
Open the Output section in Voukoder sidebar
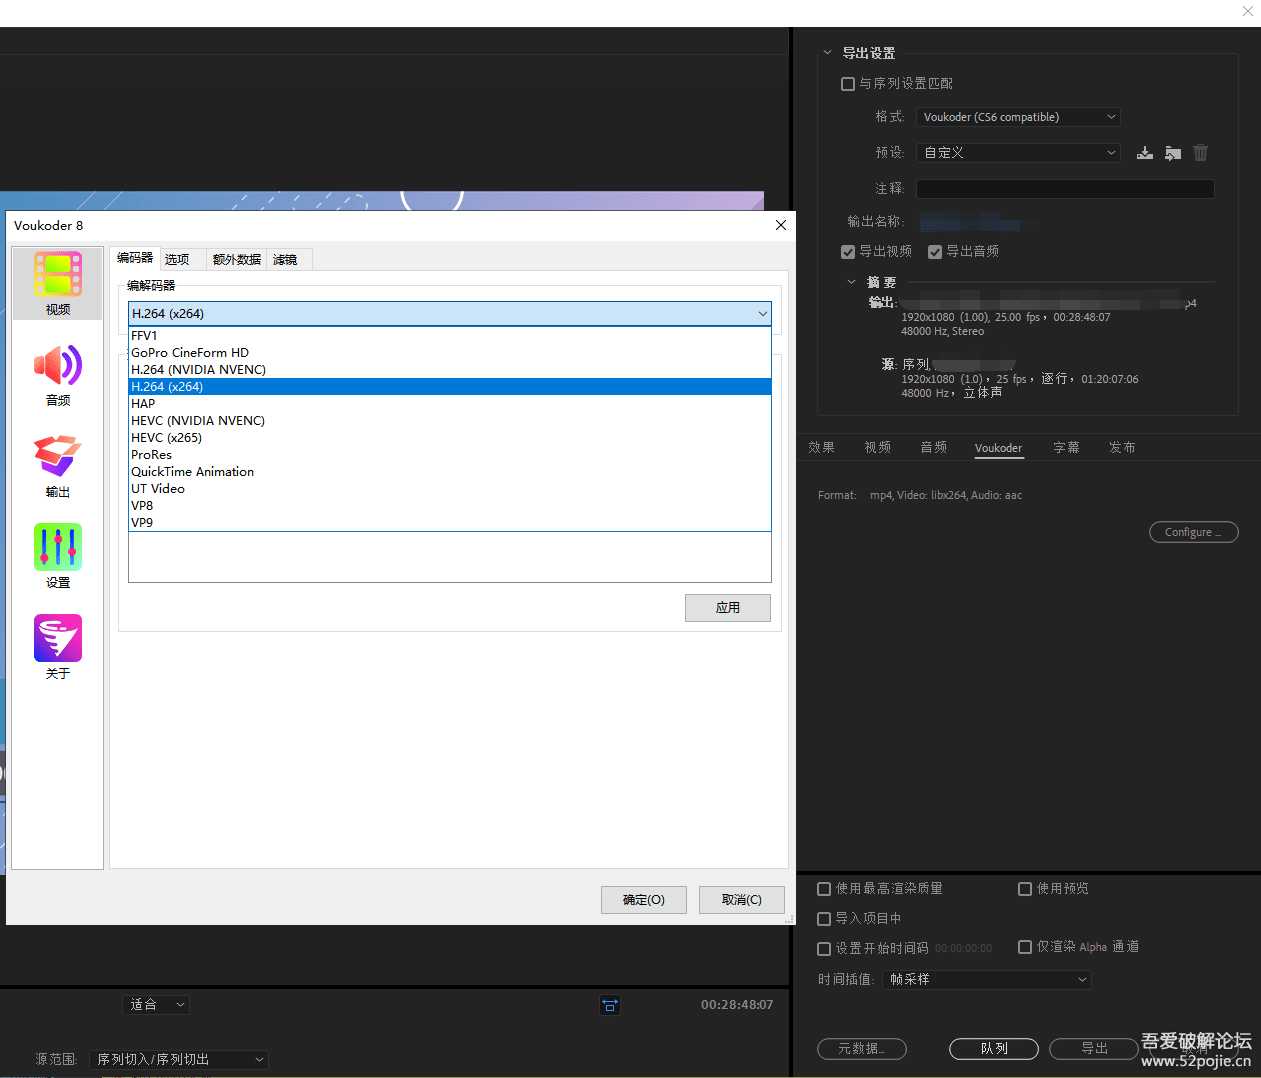pos(58,466)
